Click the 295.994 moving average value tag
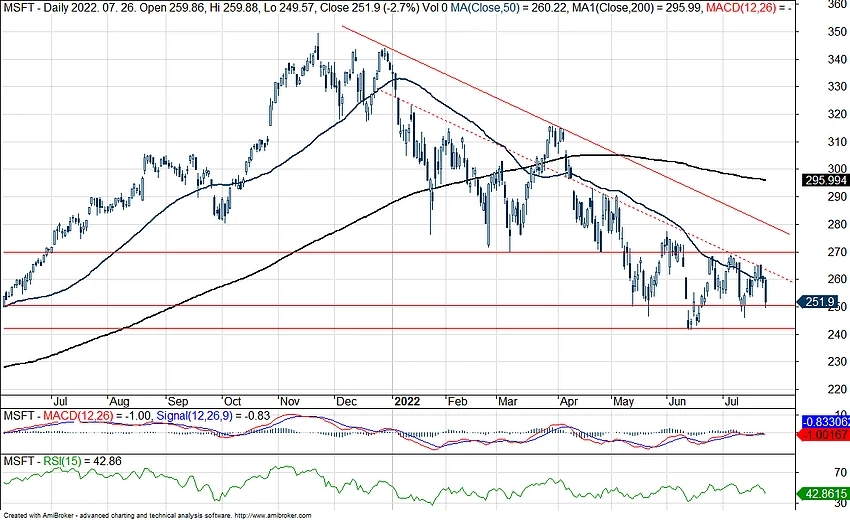Image resolution: width=850 pixels, height=520 pixels. tap(825, 180)
